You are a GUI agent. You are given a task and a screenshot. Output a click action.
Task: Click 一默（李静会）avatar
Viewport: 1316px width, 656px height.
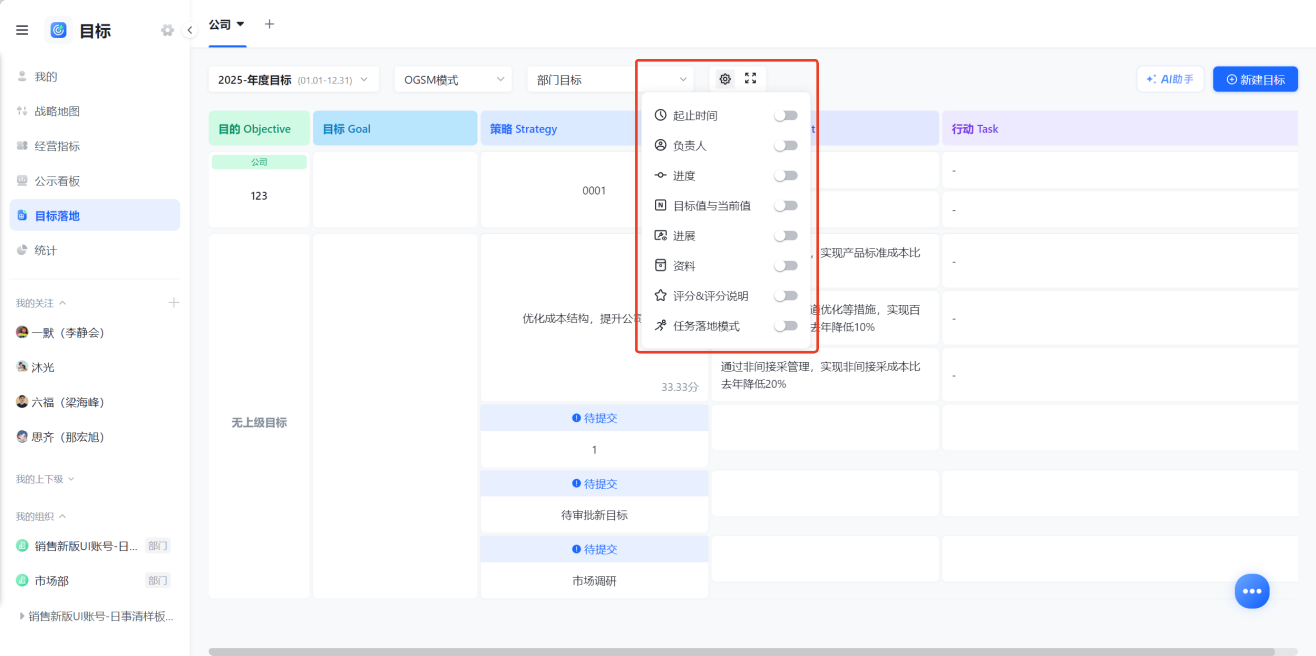(x=22, y=332)
